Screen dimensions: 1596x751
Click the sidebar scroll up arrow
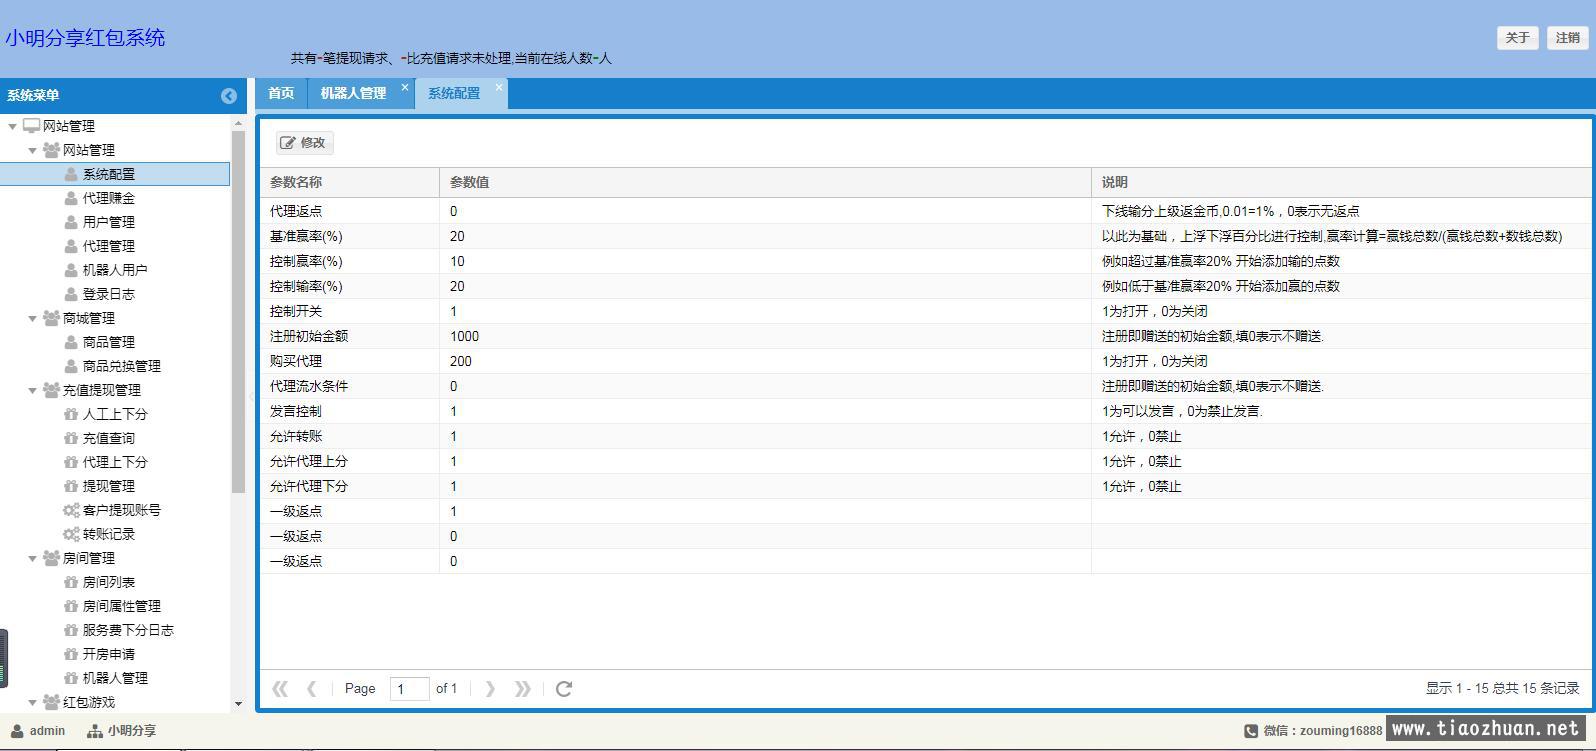[238, 123]
